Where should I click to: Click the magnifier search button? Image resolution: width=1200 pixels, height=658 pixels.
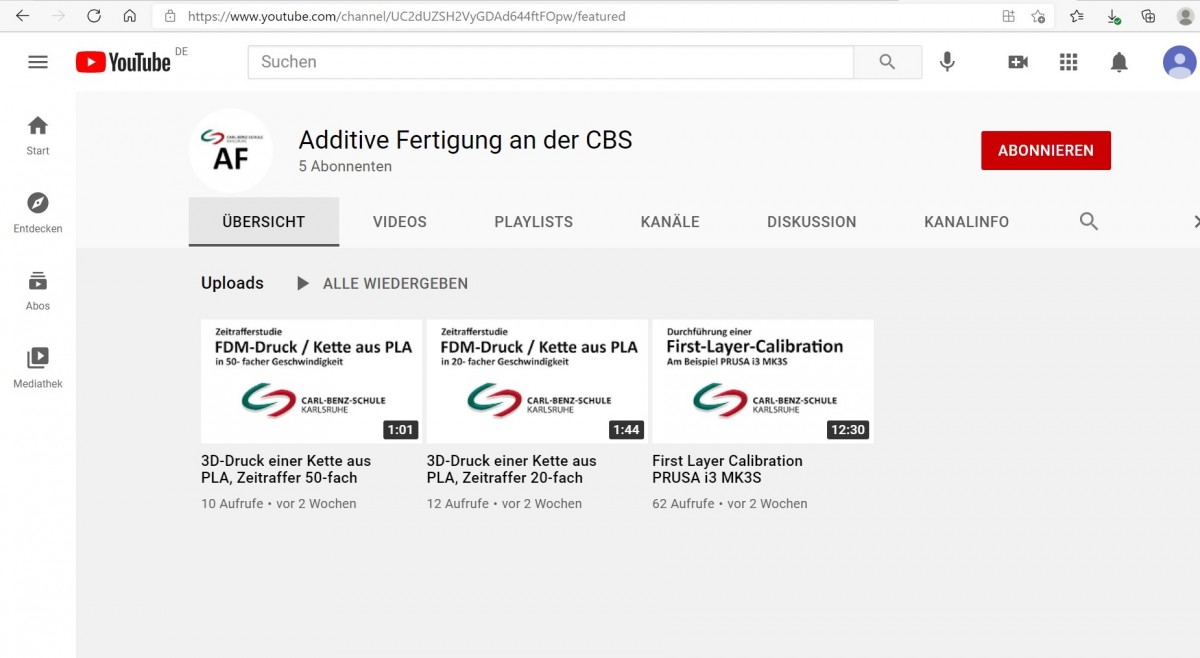(887, 62)
